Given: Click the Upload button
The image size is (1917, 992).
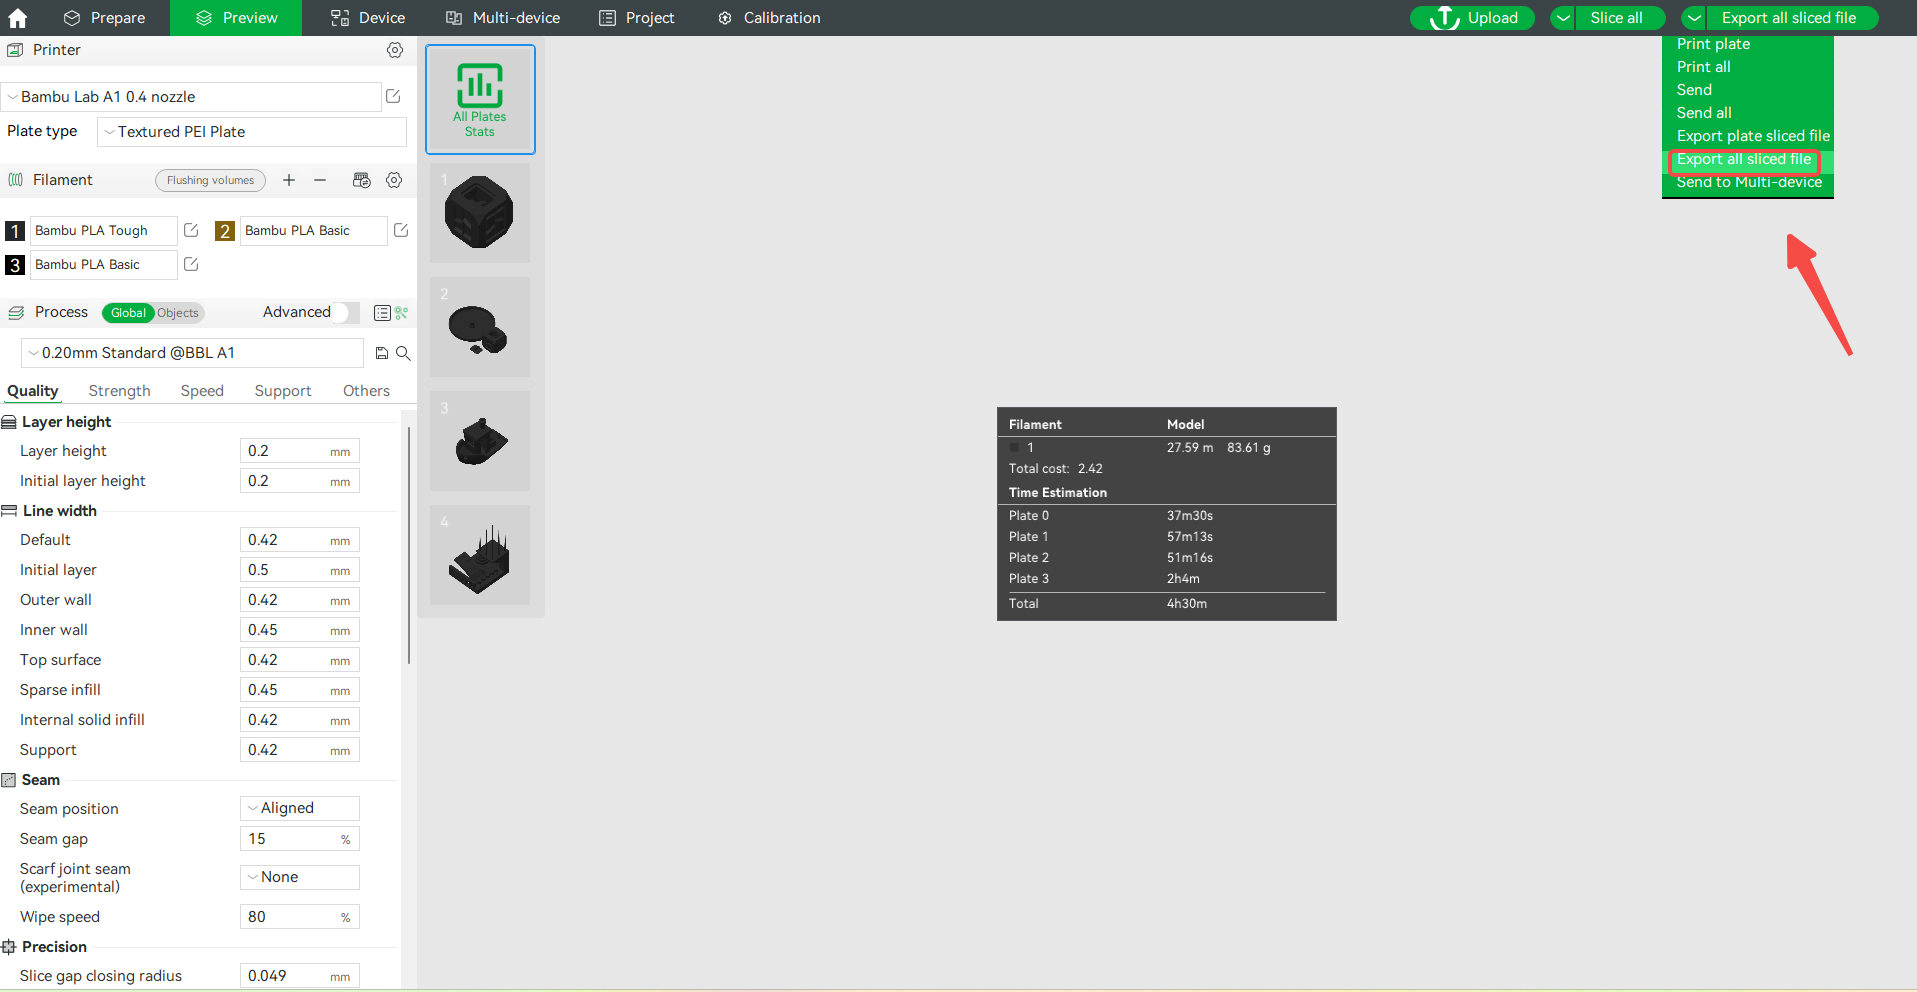Looking at the screenshot, I should click(x=1473, y=18).
